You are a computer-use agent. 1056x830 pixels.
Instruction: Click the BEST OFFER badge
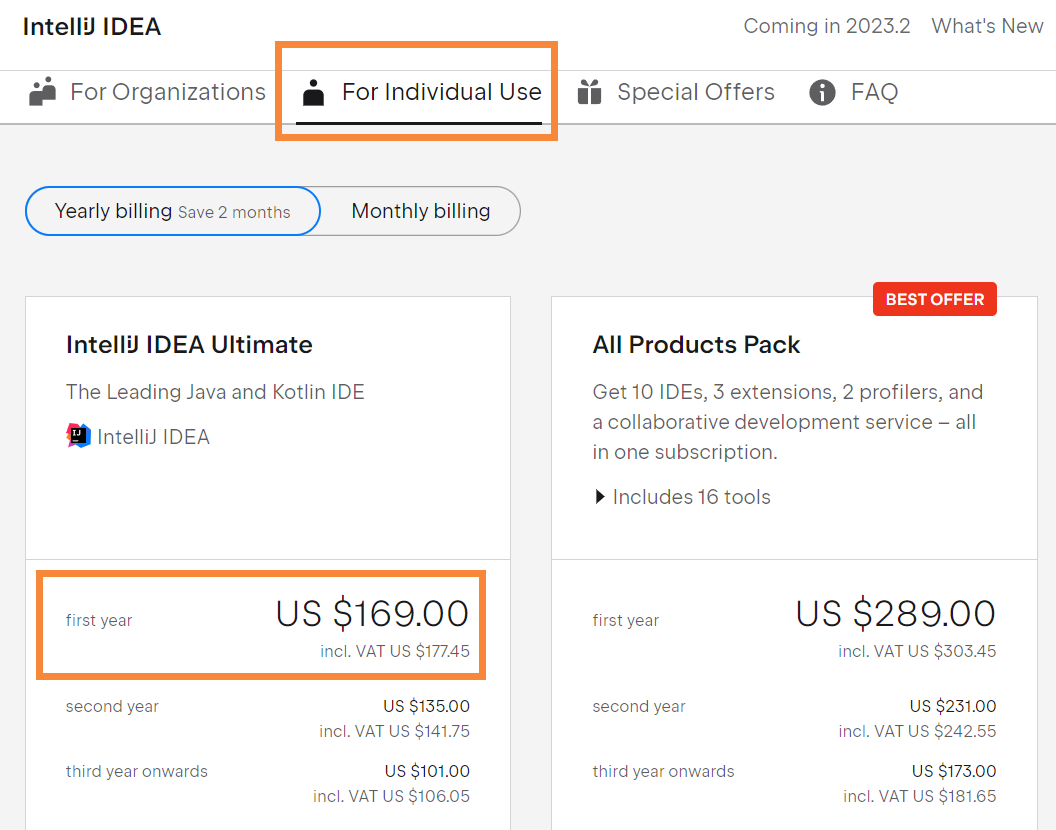(935, 299)
